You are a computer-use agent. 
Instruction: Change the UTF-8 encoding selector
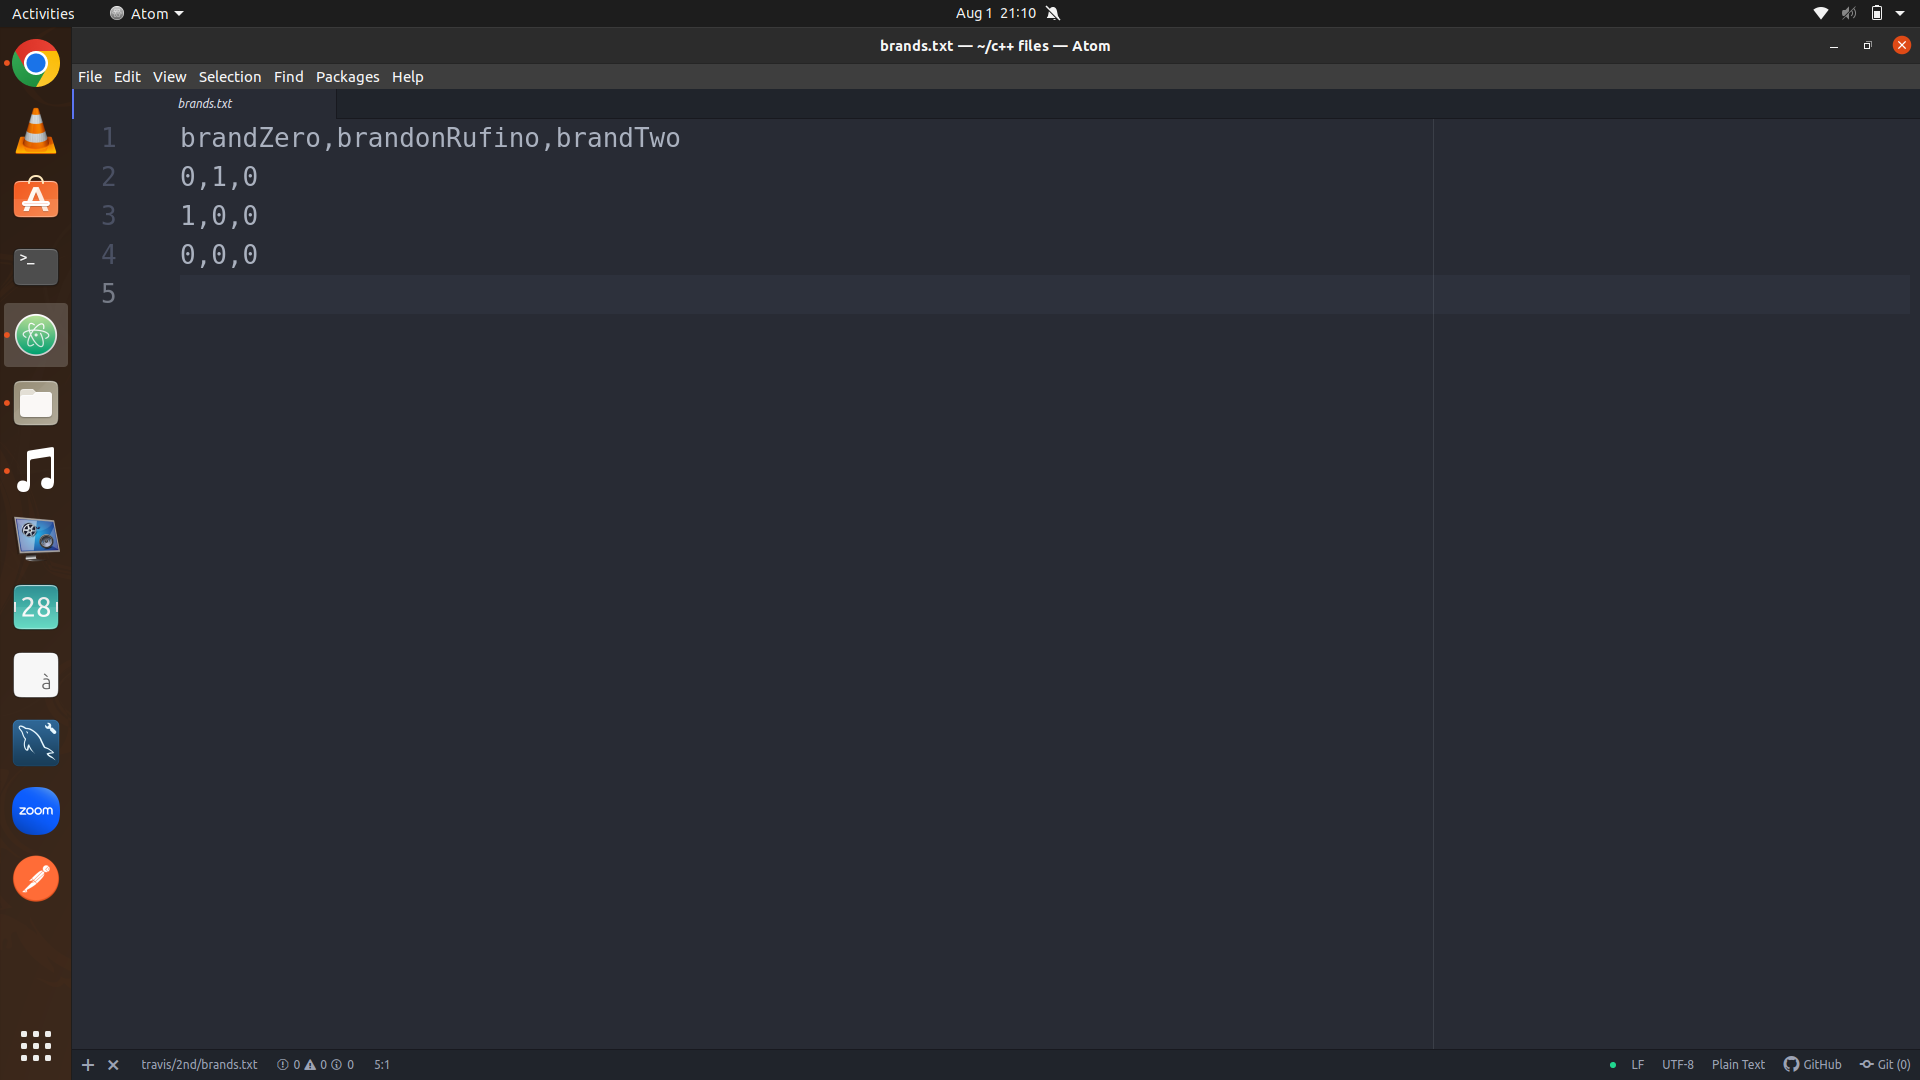coord(1677,1065)
